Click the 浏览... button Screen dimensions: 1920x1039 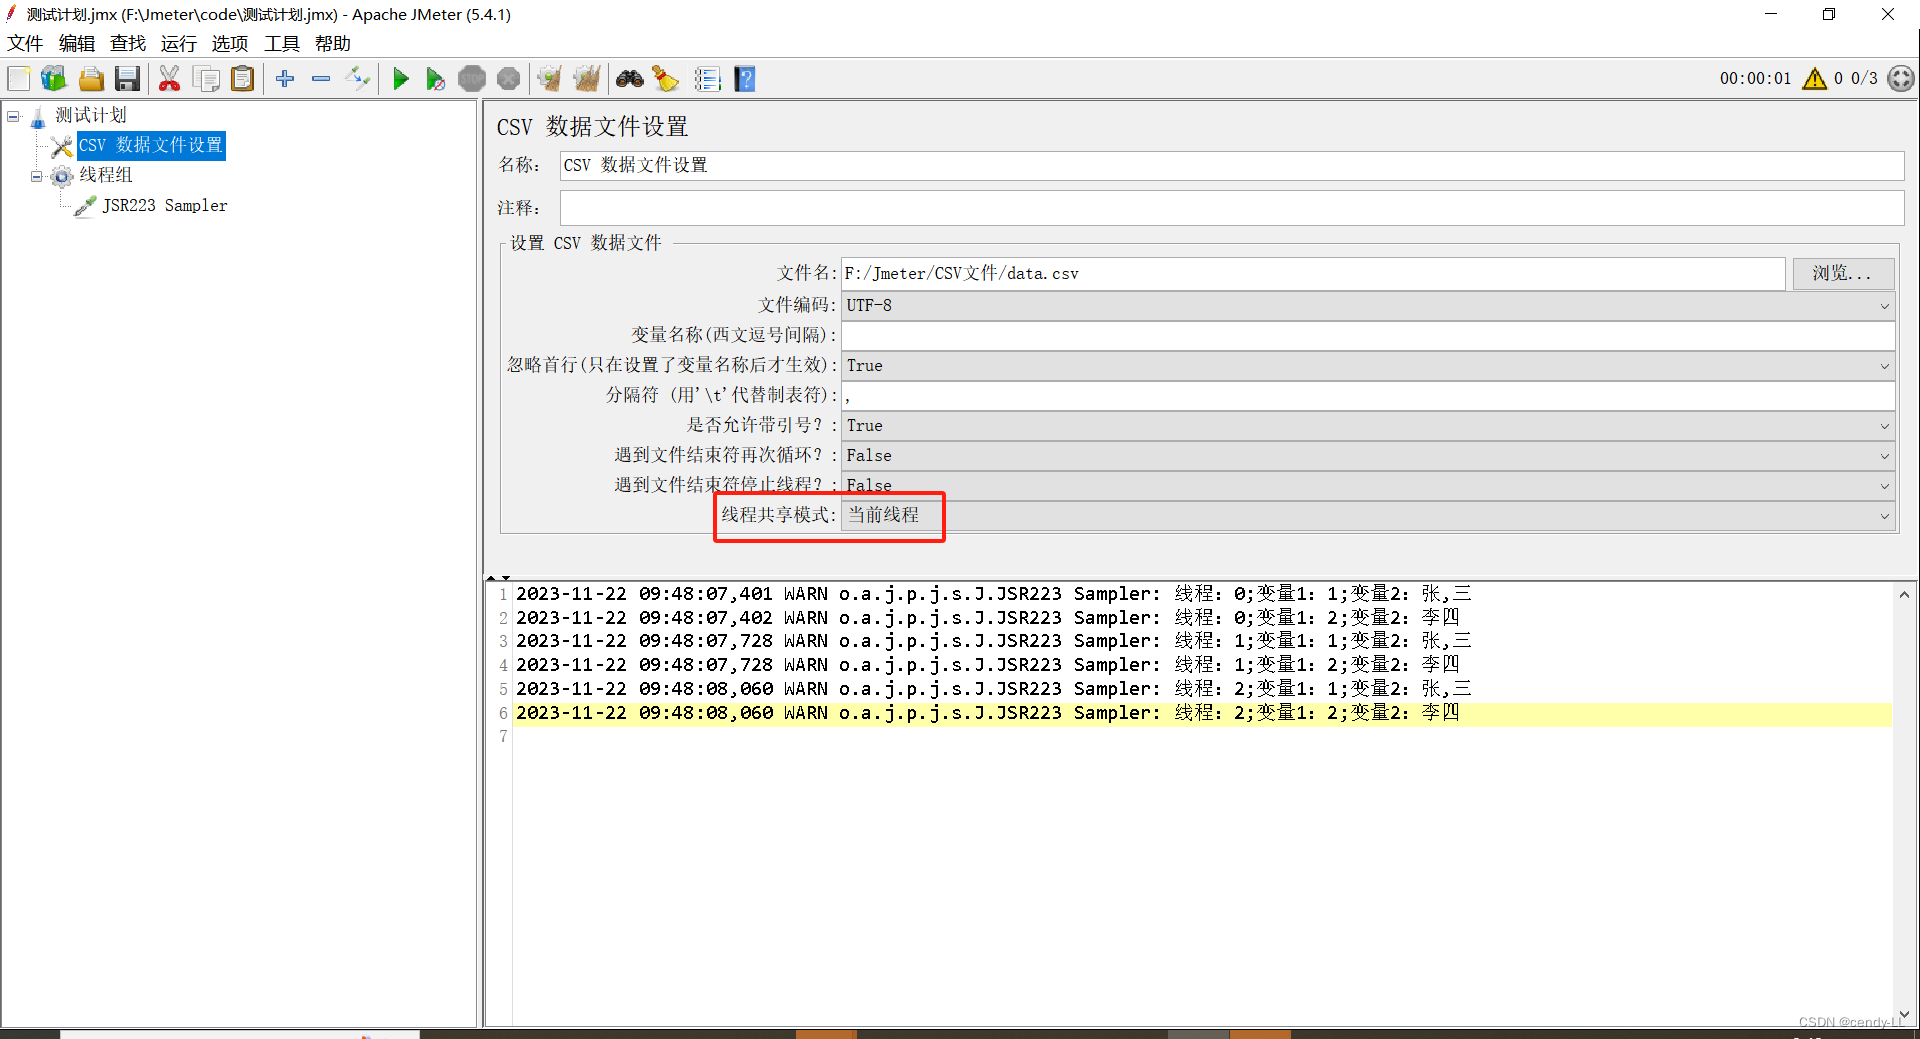[x=1842, y=273]
